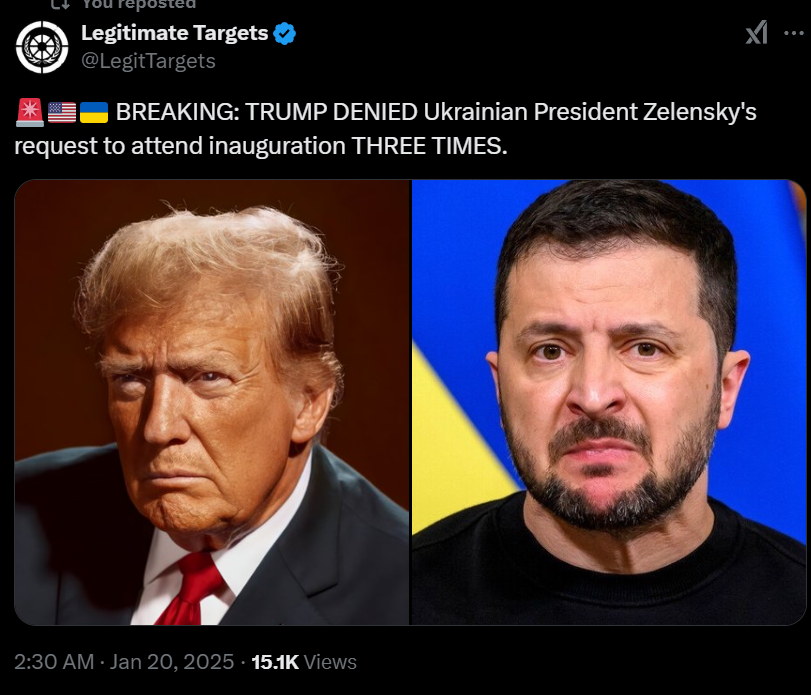The height and width of the screenshot is (695, 811).
Task: Open the @LegitTargets handle link
Action: (x=148, y=61)
